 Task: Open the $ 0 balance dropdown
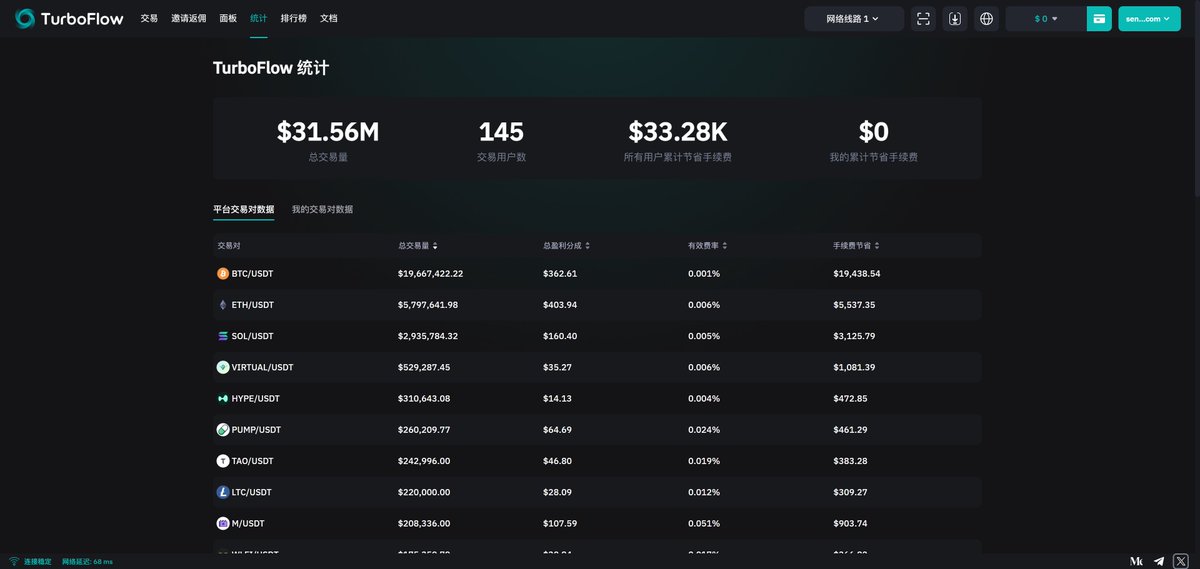1046,19
